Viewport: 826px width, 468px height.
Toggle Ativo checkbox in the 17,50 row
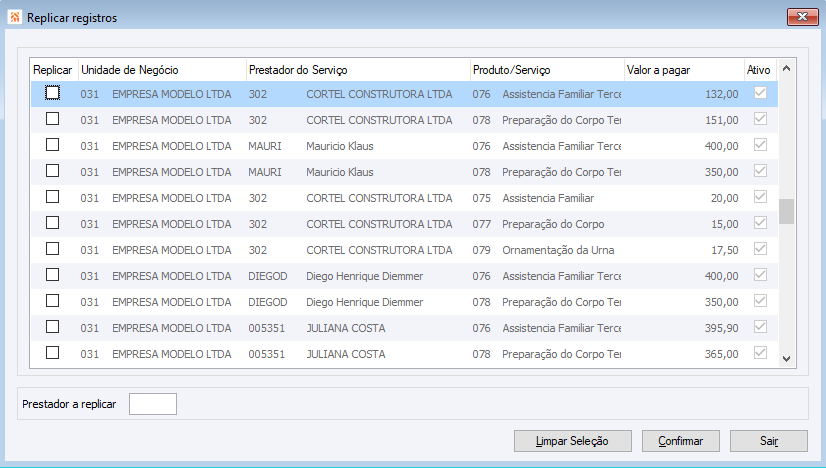tap(760, 249)
